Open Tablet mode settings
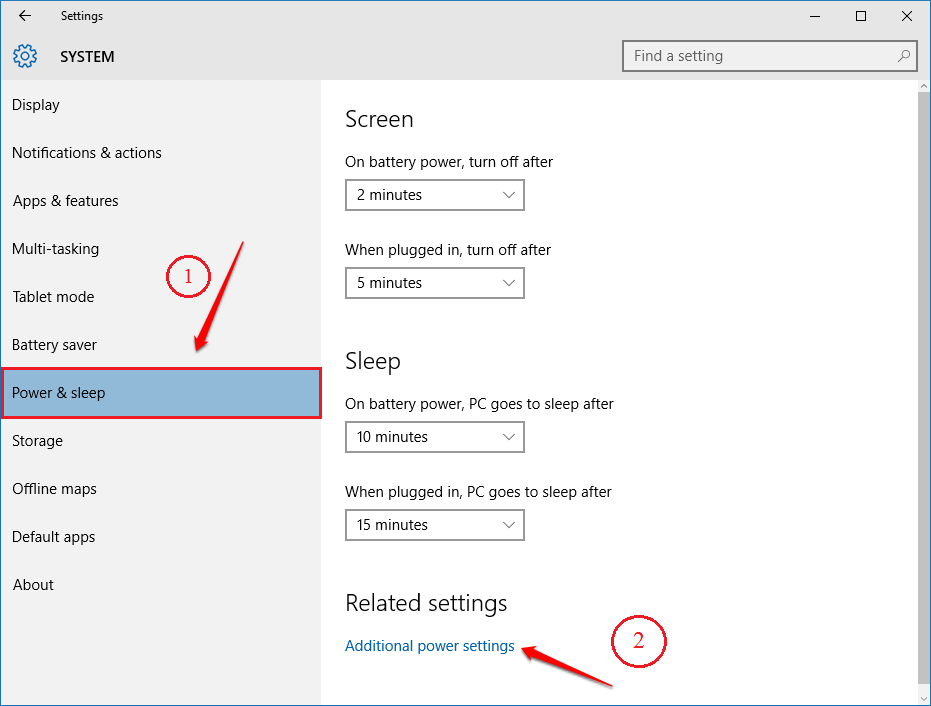Image resolution: width=931 pixels, height=706 pixels. pyautogui.click(x=52, y=296)
